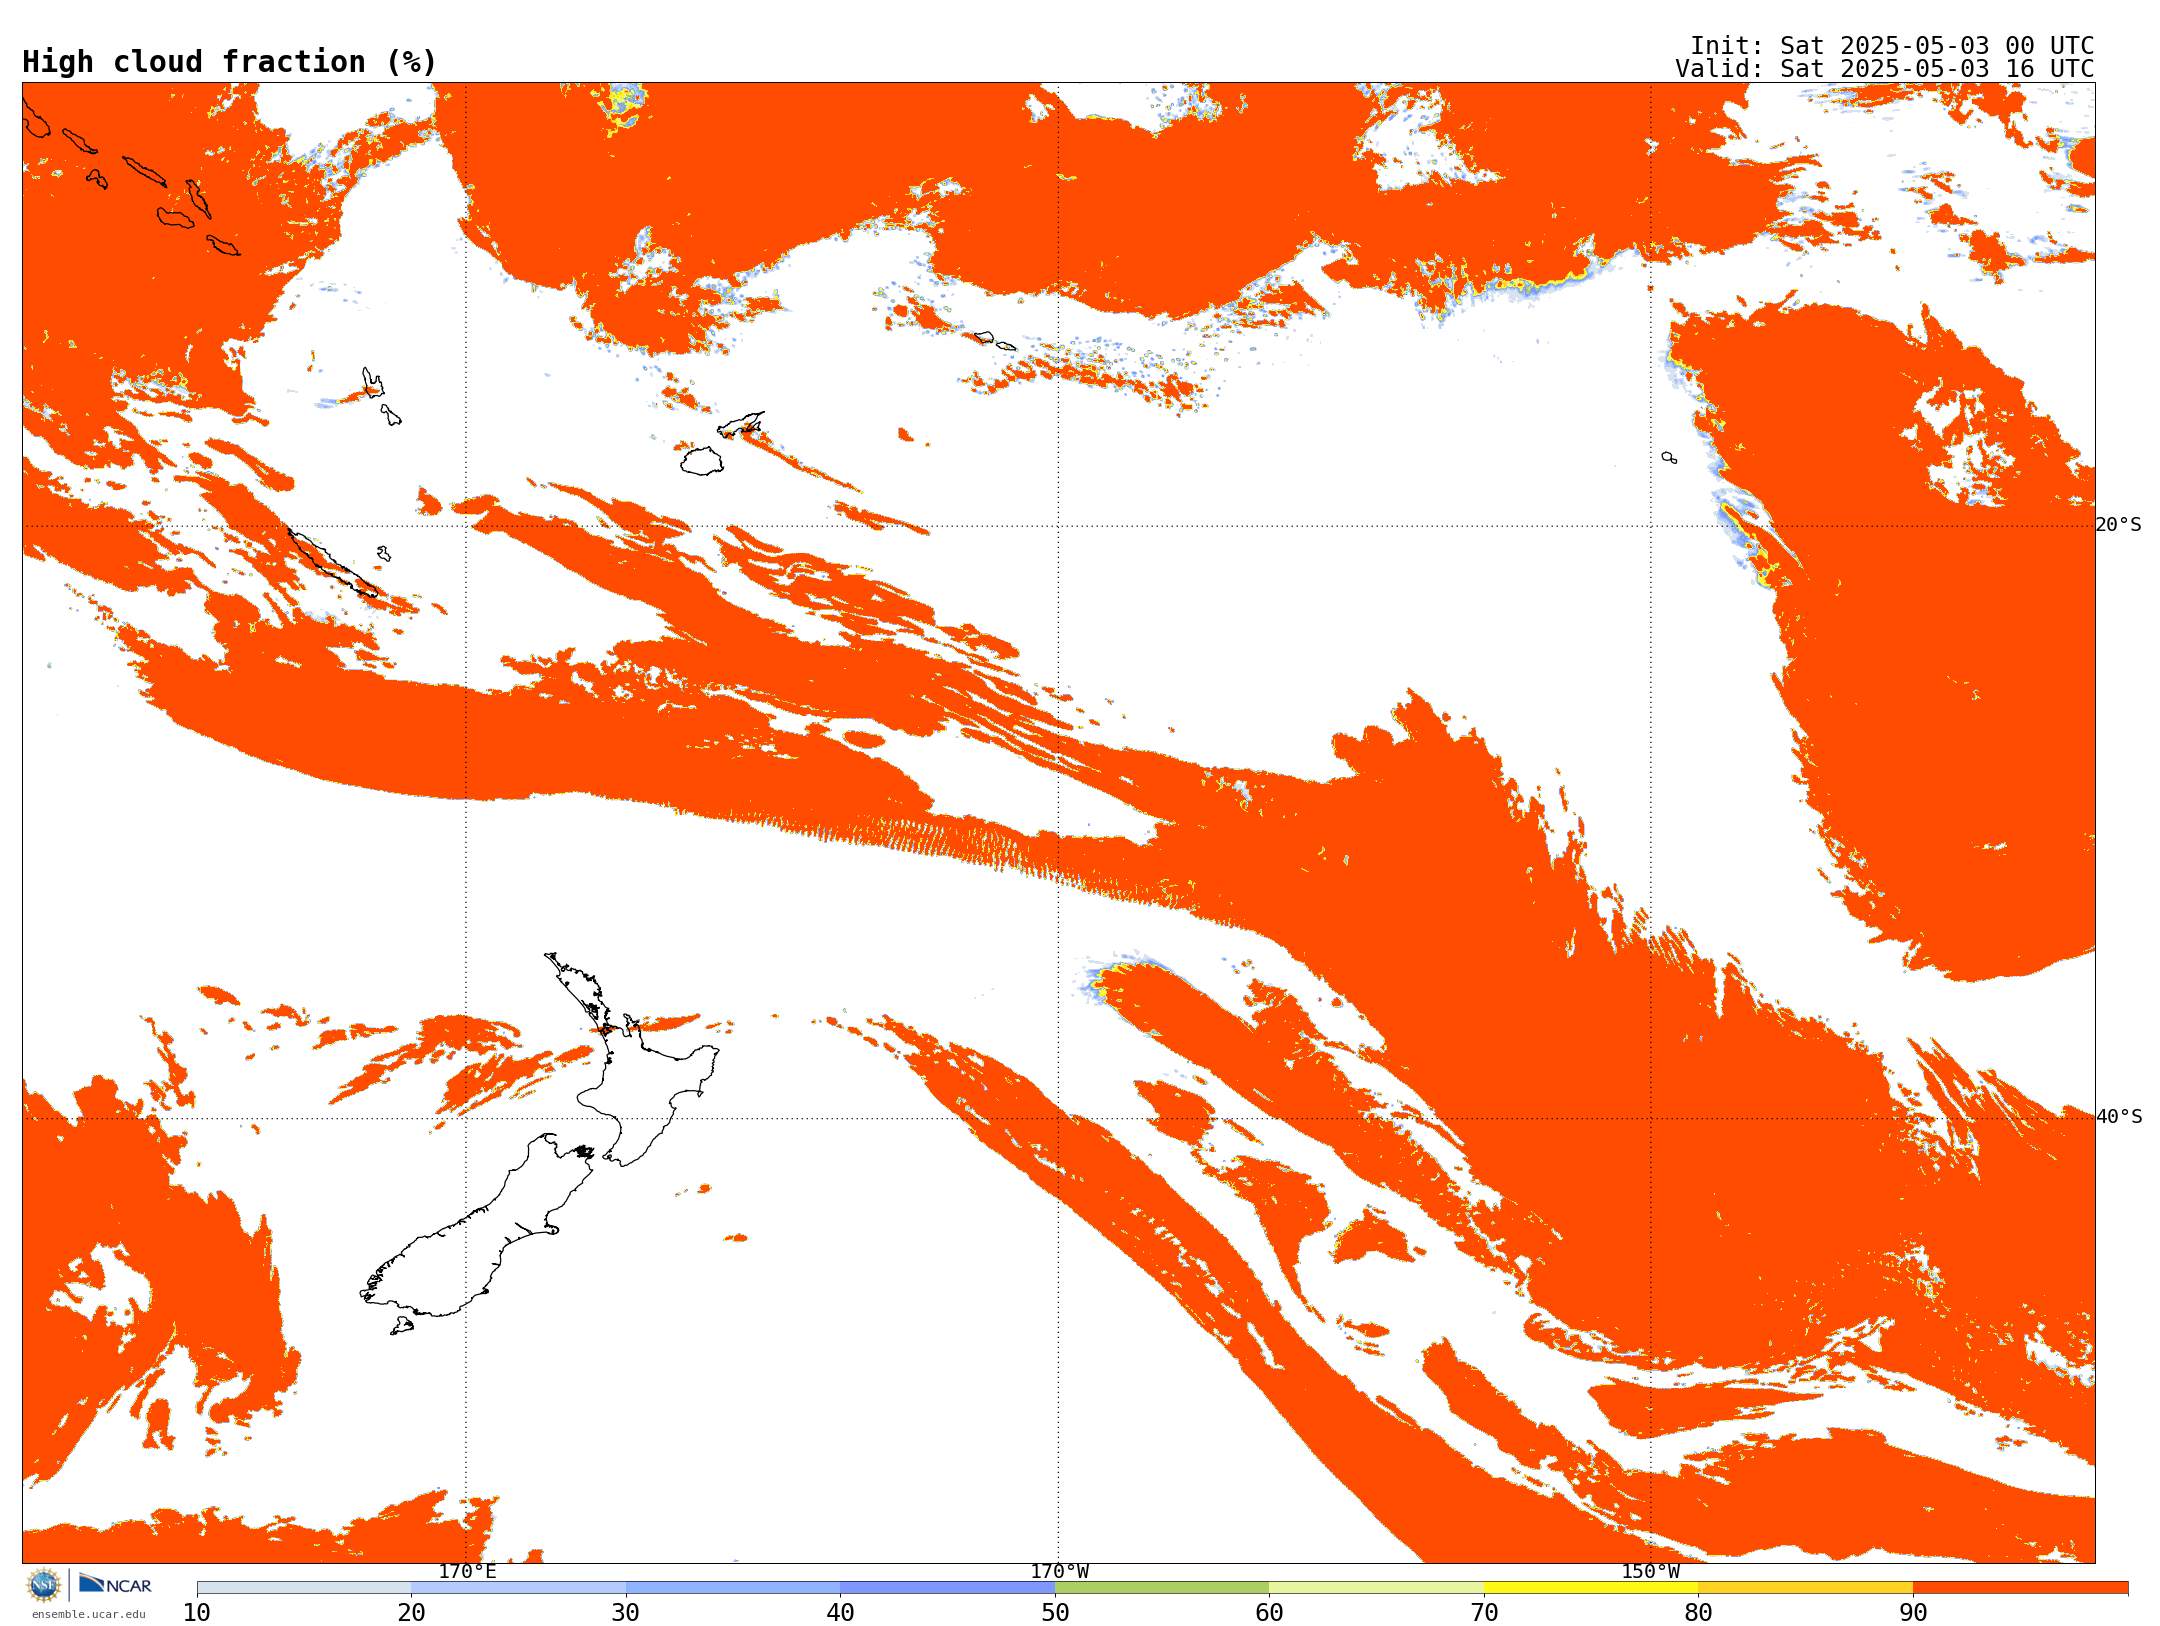Click the 20°S latitude label
The image size is (2160, 1626).
[x=2118, y=525]
